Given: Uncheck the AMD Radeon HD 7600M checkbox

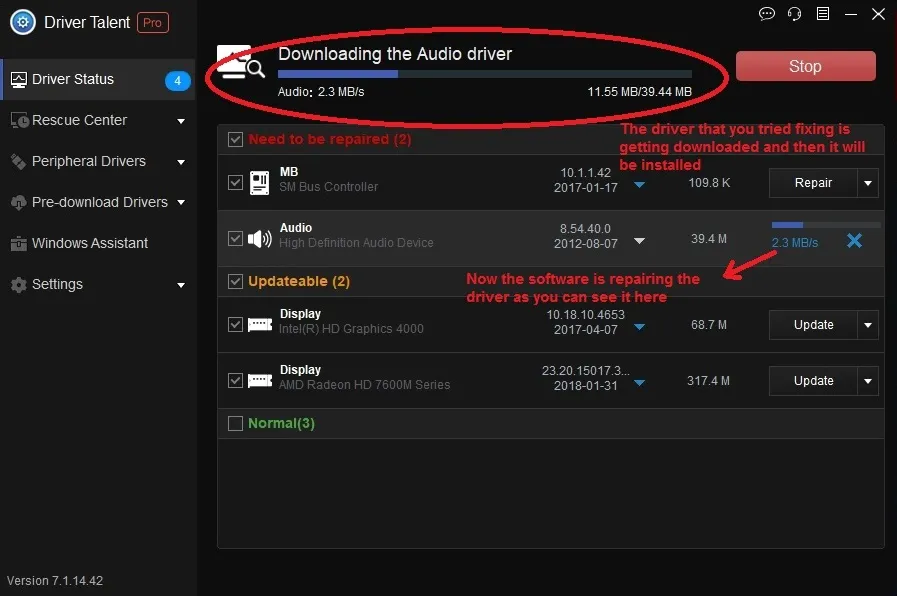Looking at the screenshot, I should pos(235,380).
